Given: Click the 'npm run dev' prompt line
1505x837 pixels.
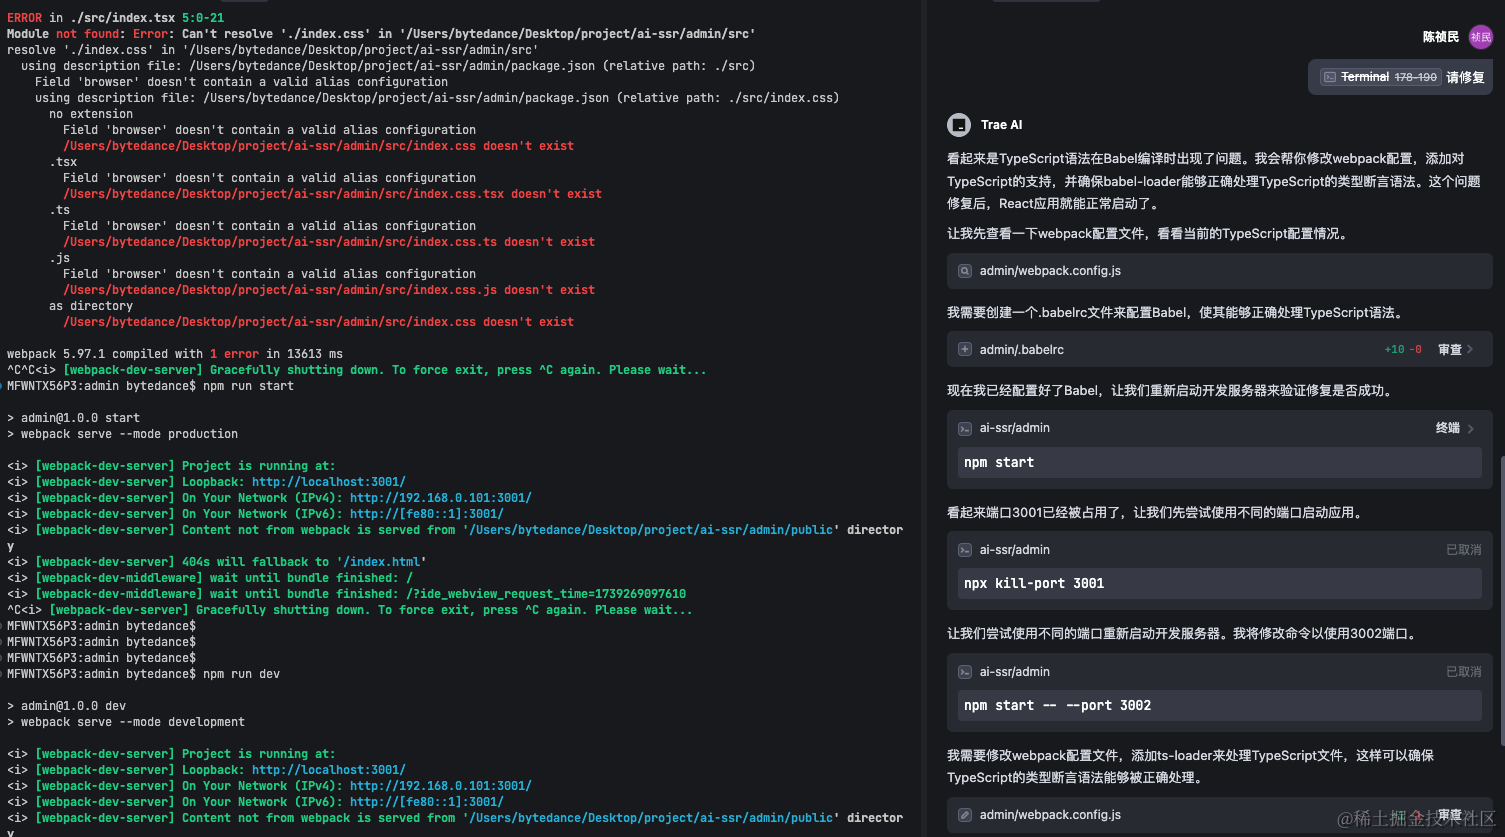Looking at the screenshot, I should pyautogui.click(x=143, y=674).
